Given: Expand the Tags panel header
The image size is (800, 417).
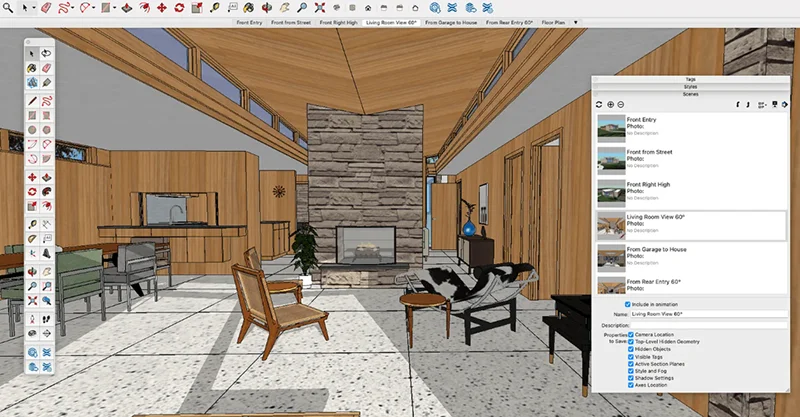Looking at the screenshot, I should [690, 79].
